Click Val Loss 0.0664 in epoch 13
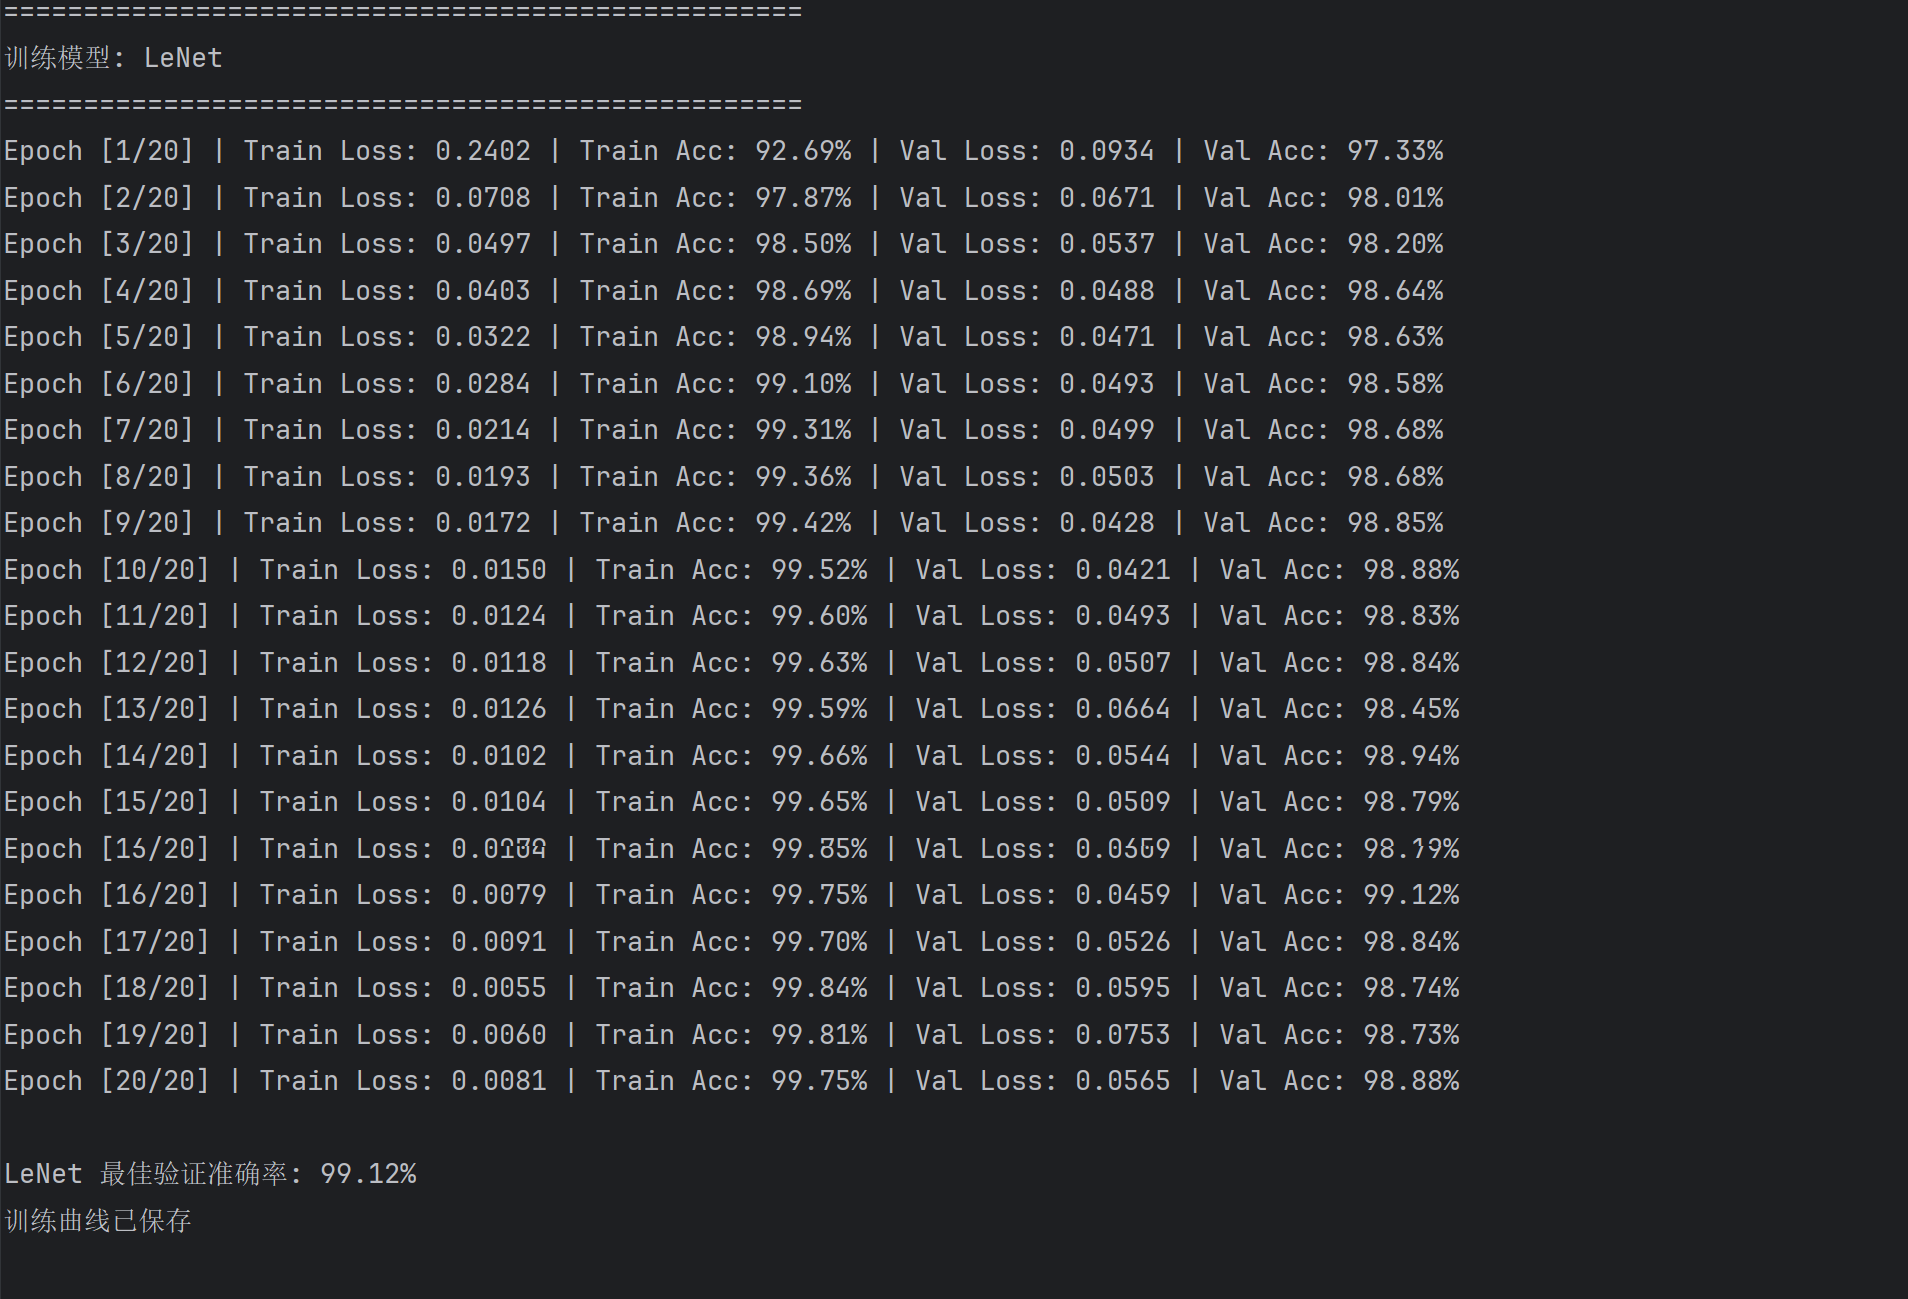 click(x=1122, y=709)
